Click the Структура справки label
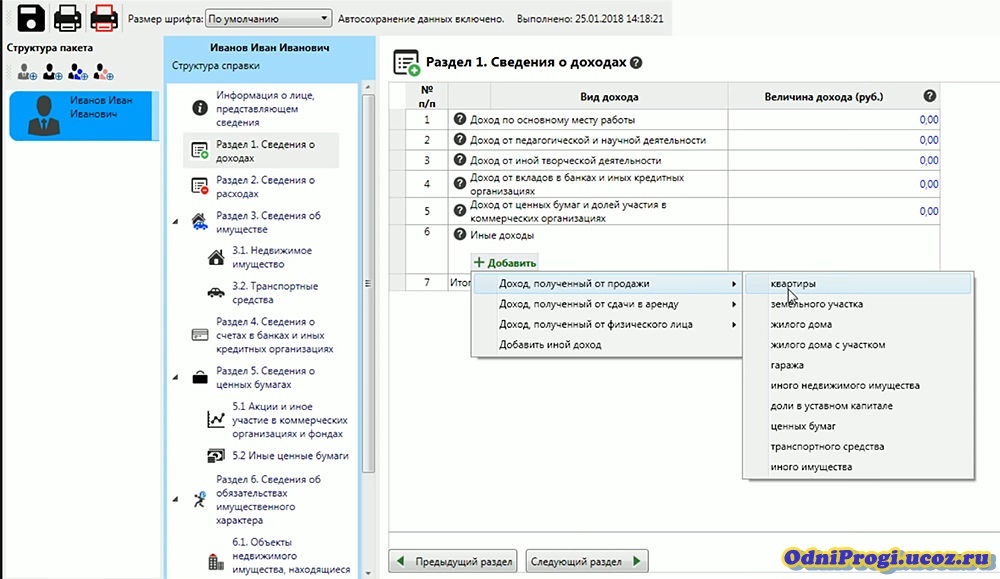1000x579 pixels. [216, 66]
